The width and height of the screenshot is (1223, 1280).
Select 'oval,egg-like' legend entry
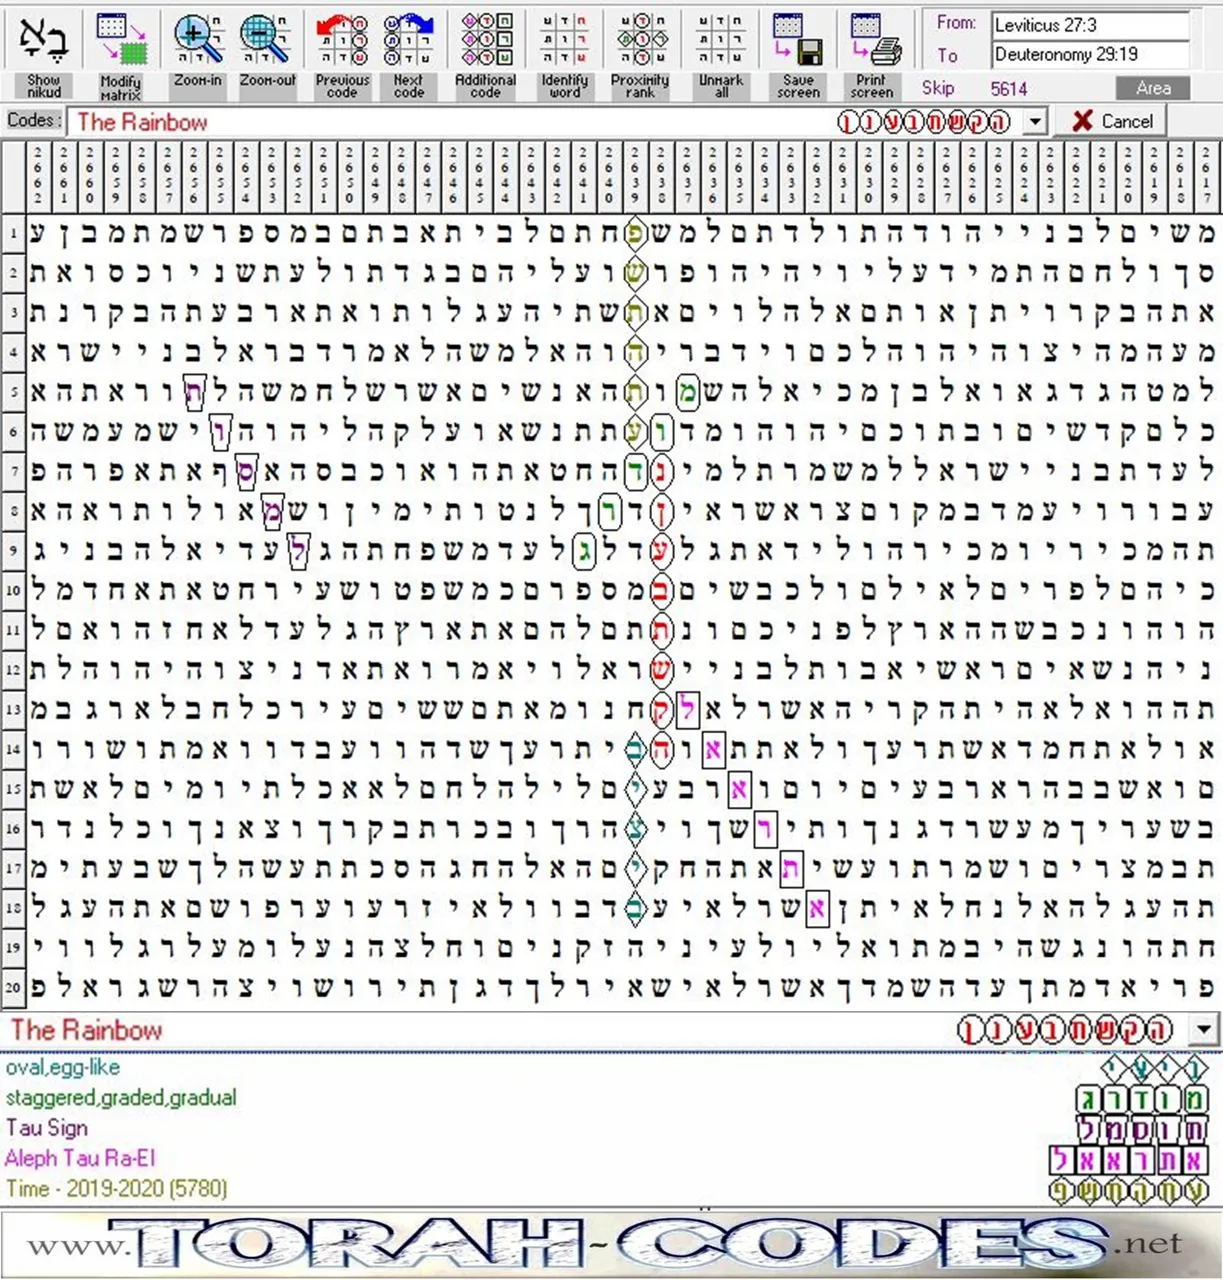pos(62,1067)
